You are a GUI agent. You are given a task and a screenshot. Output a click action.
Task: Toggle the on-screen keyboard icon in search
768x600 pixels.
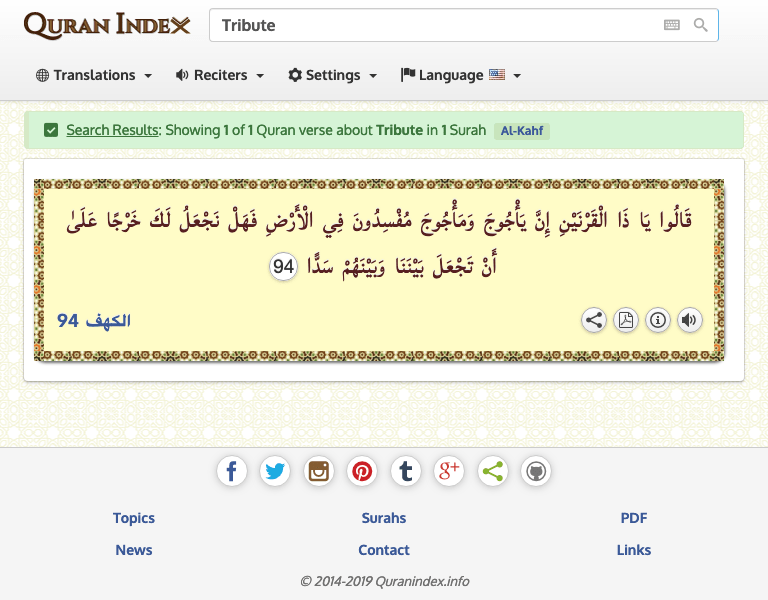[x=672, y=25]
